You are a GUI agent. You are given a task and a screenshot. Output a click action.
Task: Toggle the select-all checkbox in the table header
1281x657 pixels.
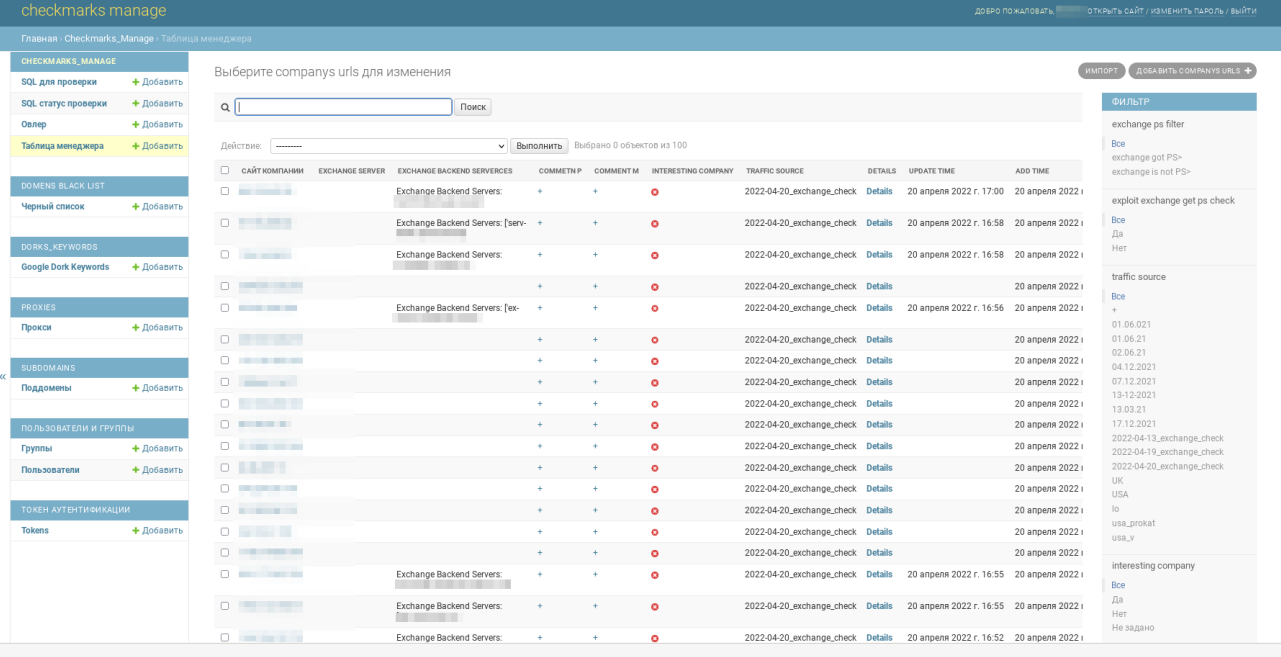point(225,171)
